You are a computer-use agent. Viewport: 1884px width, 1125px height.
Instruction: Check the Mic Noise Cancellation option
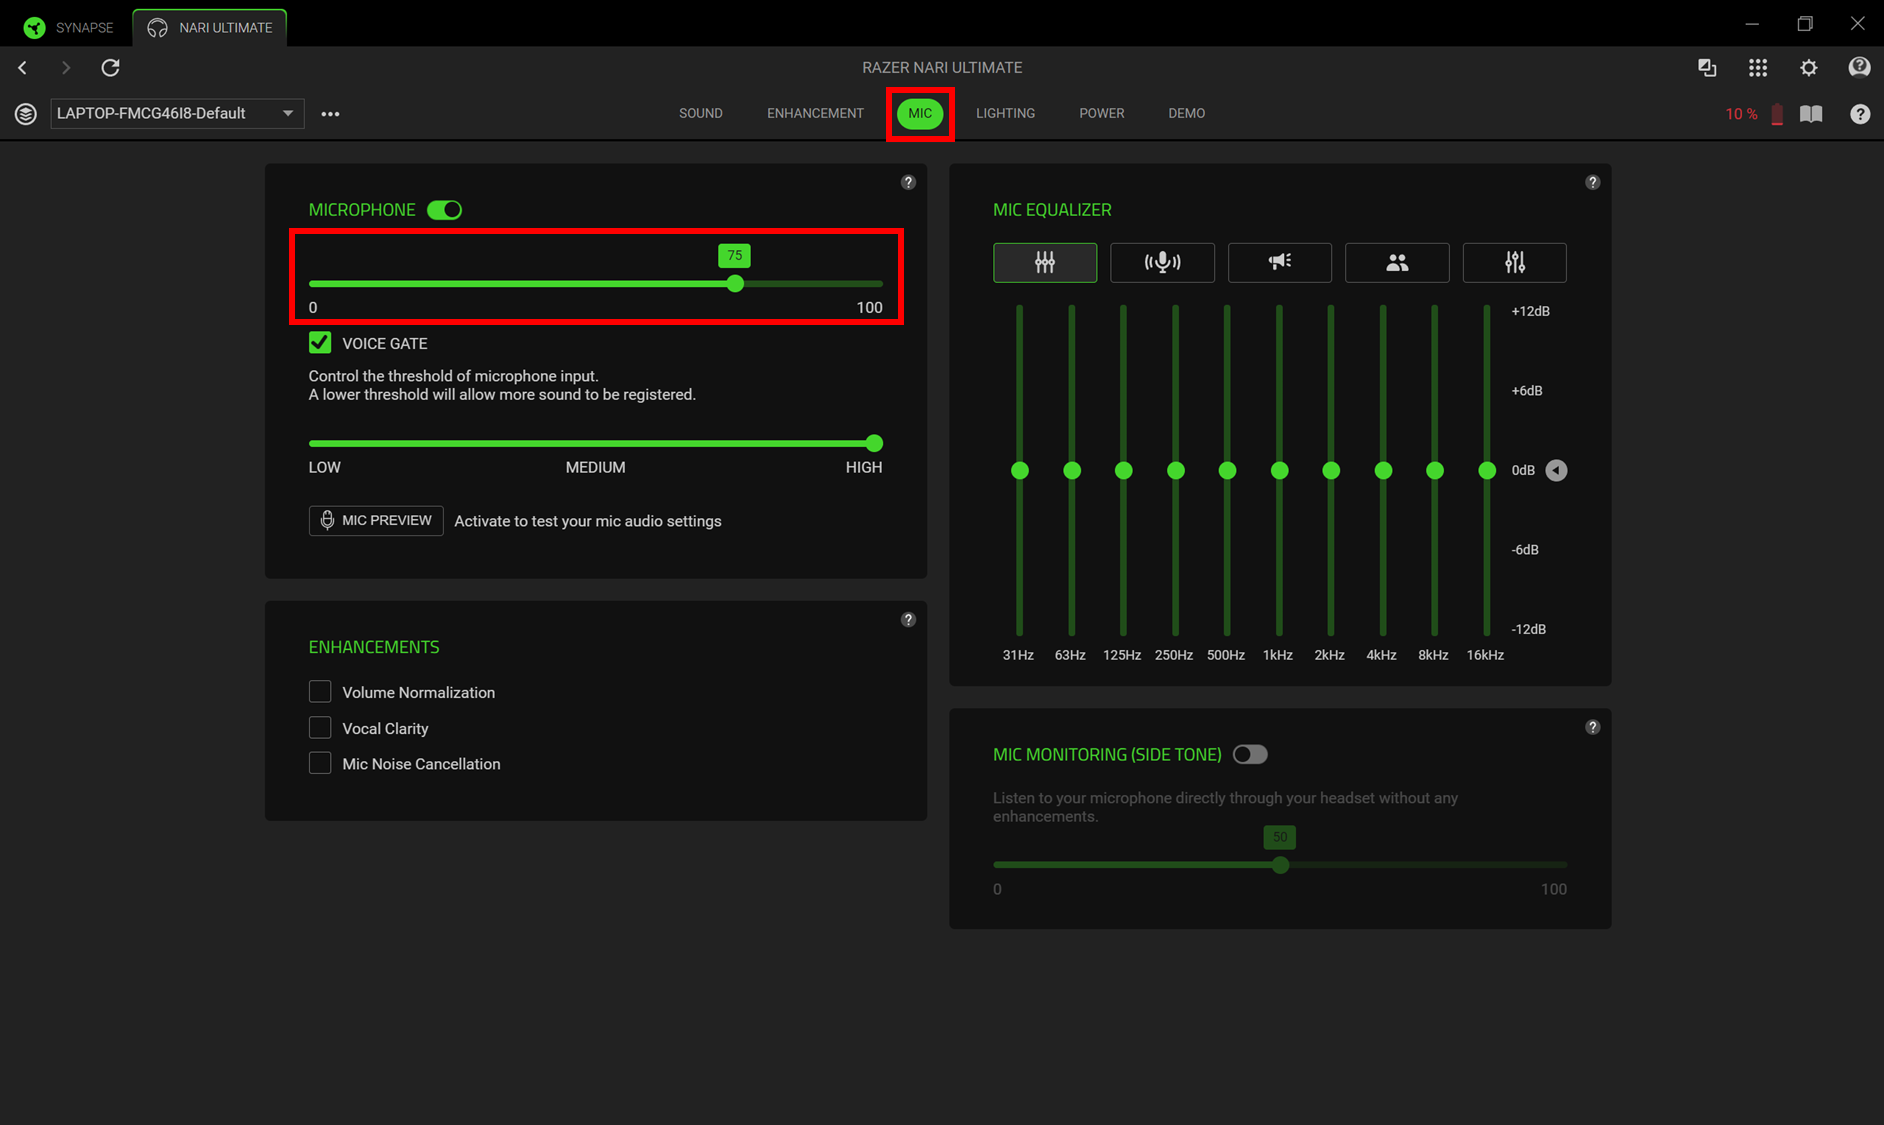[320, 764]
